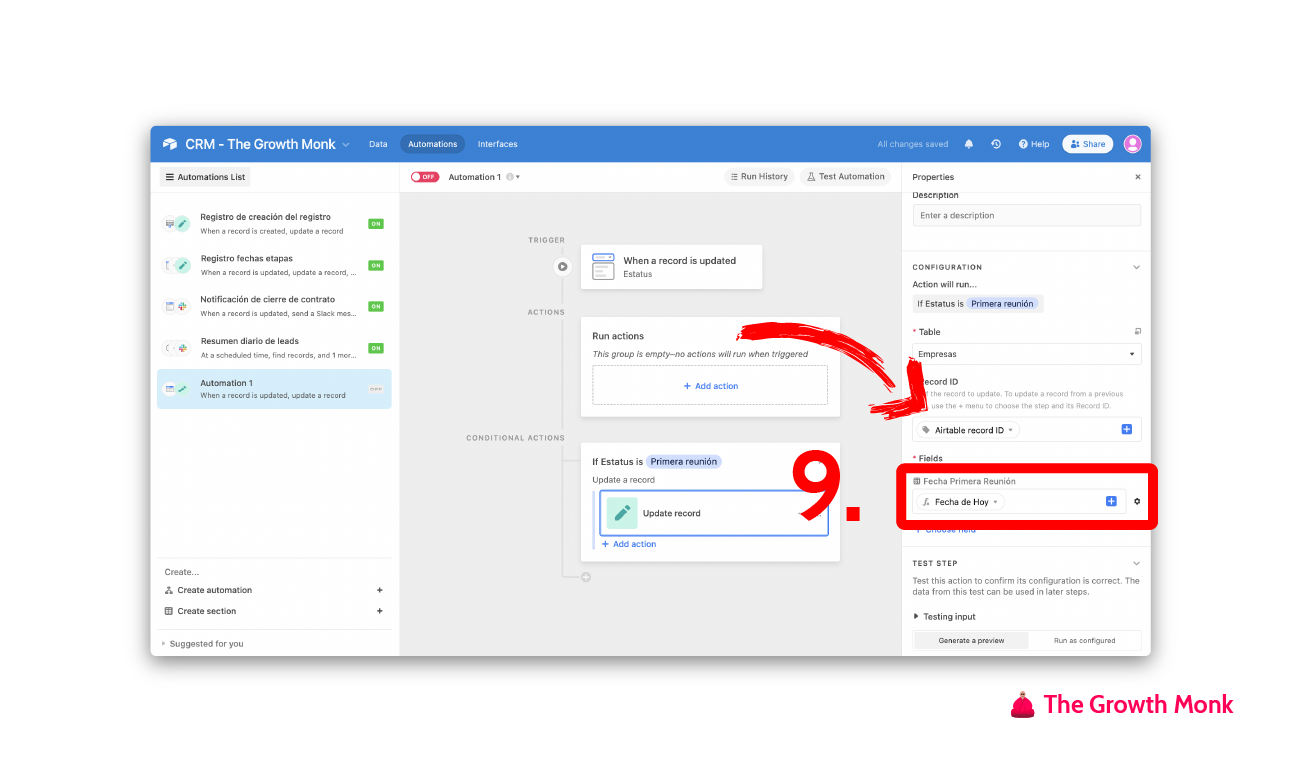Open Run History
The width and height of the screenshot is (1301, 781).
point(758,177)
